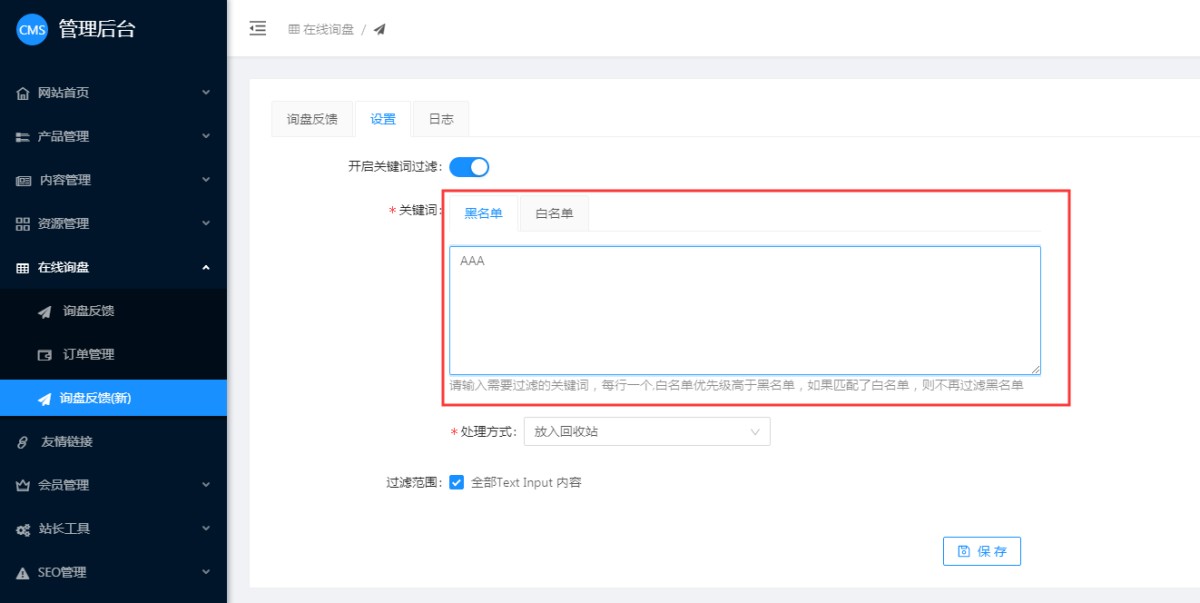Image resolution: width=1200 pixels, height=603 pixels.
Task: Click the 在线询盘 breadcrumb link
Action: [x=329, y=29]
